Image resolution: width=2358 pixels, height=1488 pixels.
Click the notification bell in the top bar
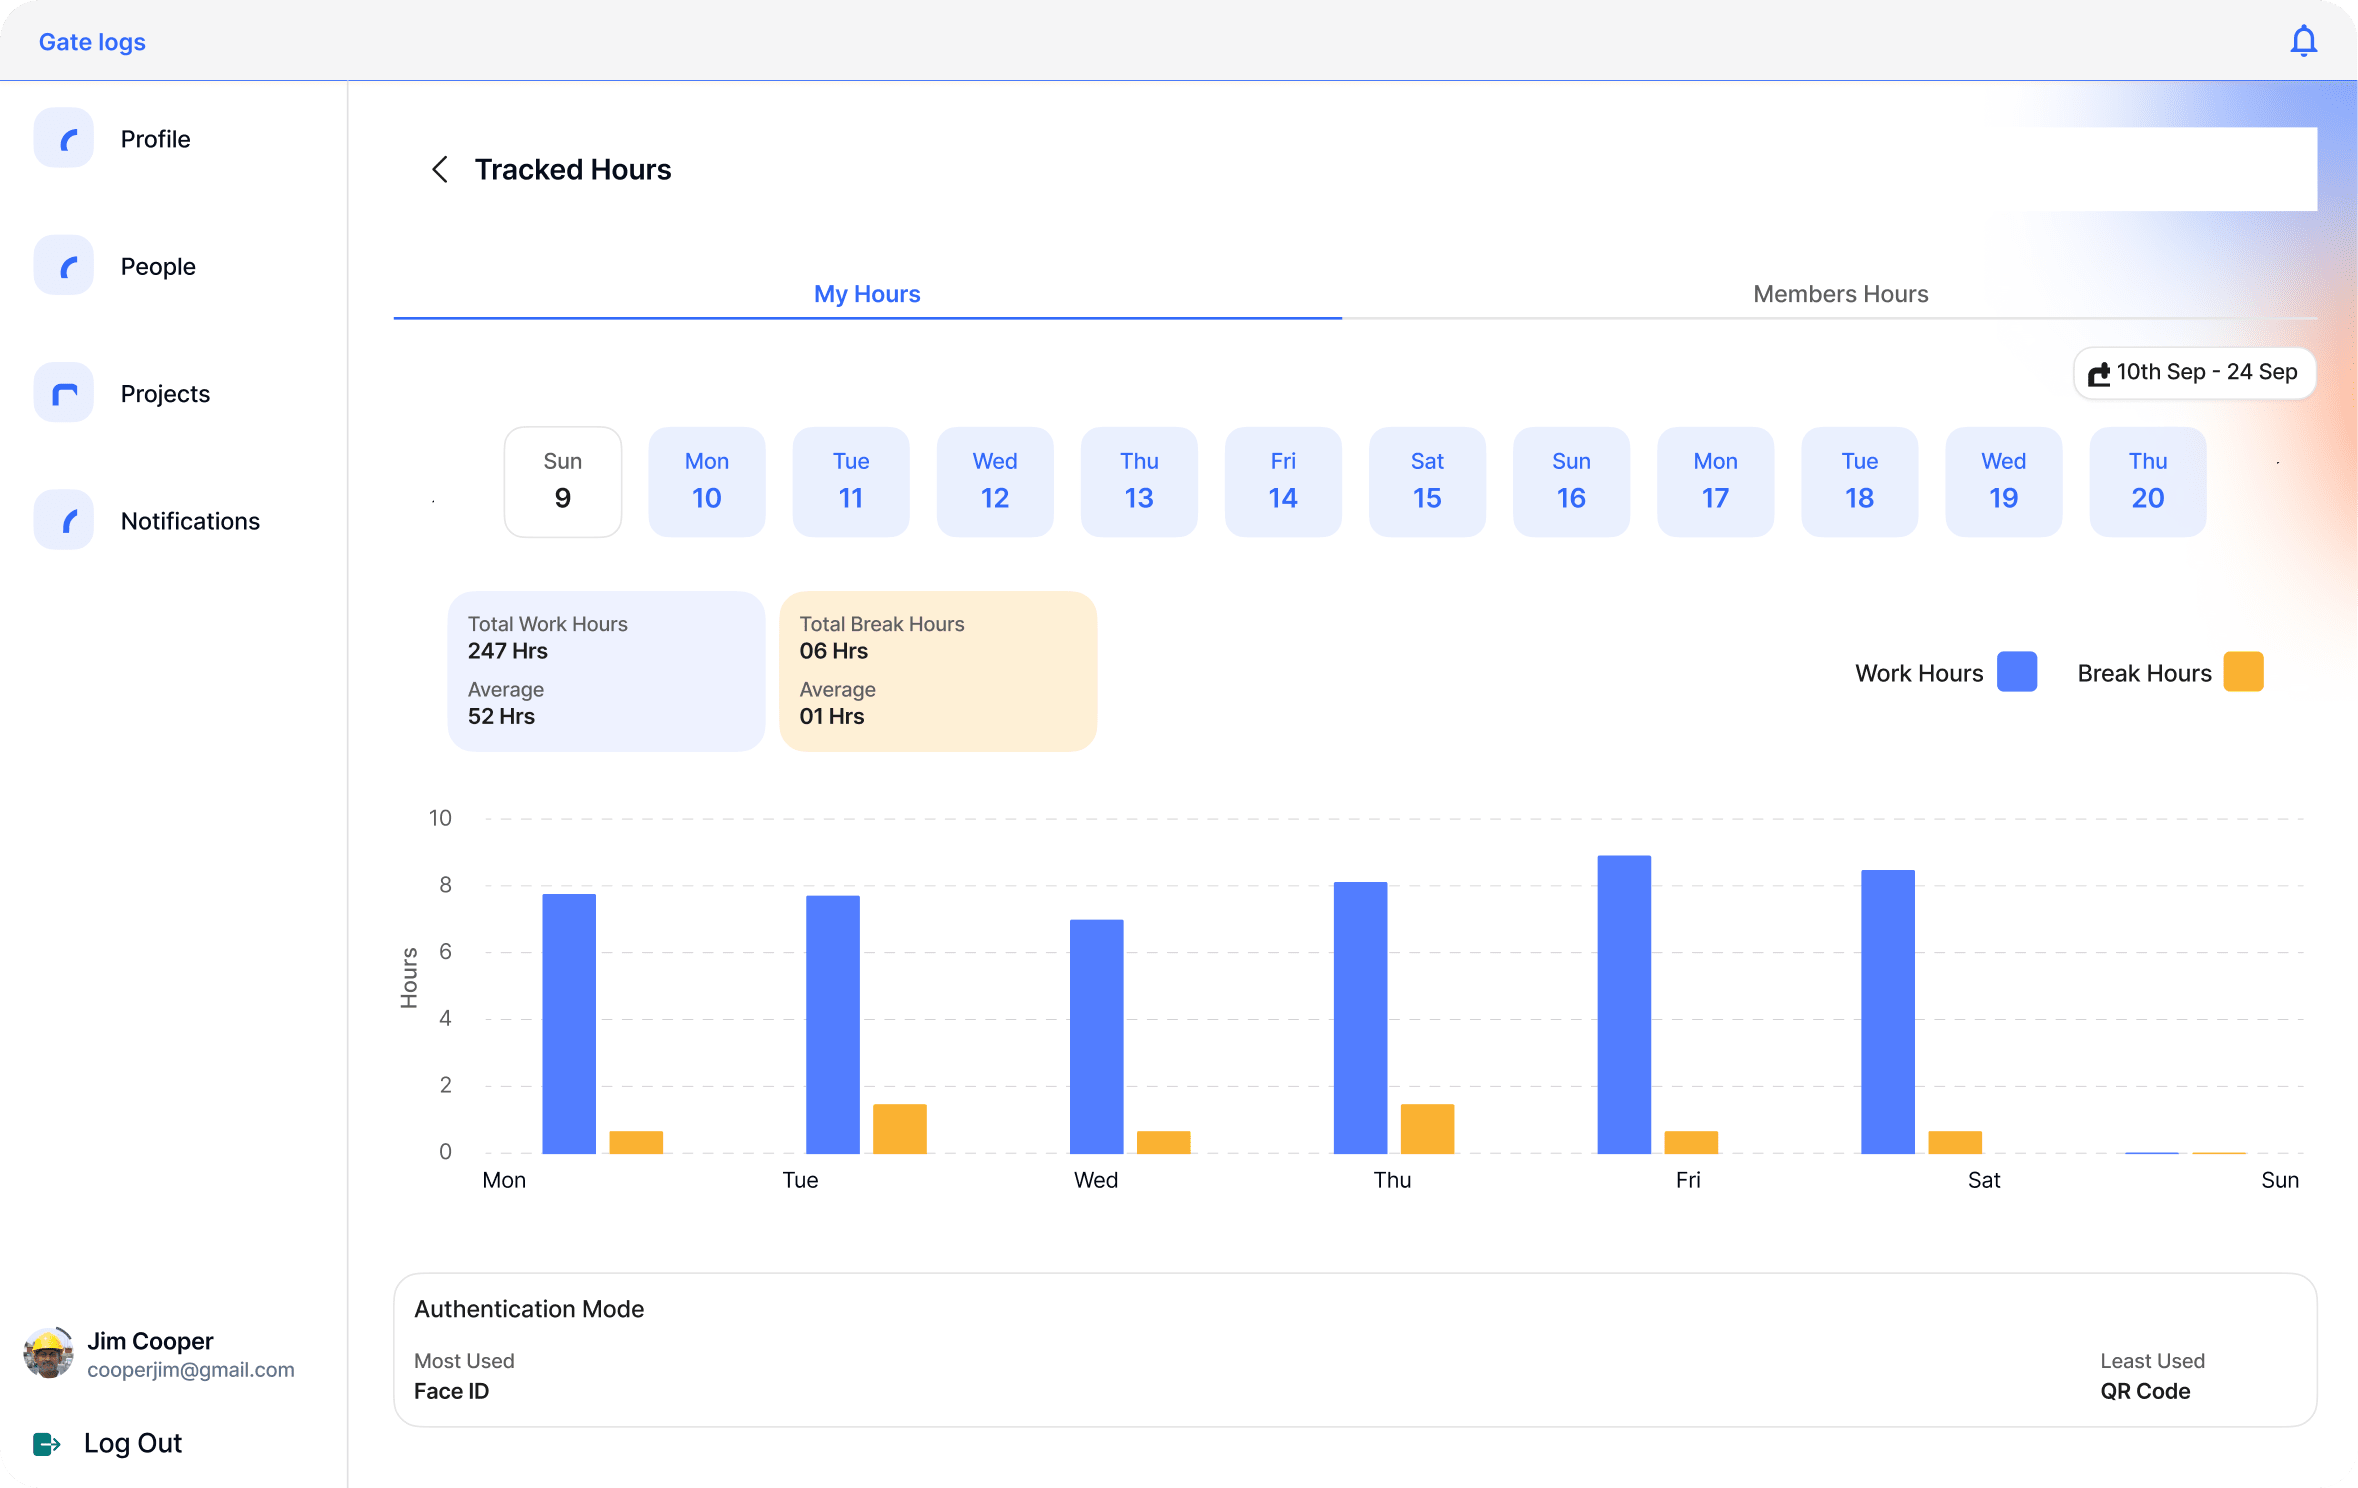(2303, 41)
